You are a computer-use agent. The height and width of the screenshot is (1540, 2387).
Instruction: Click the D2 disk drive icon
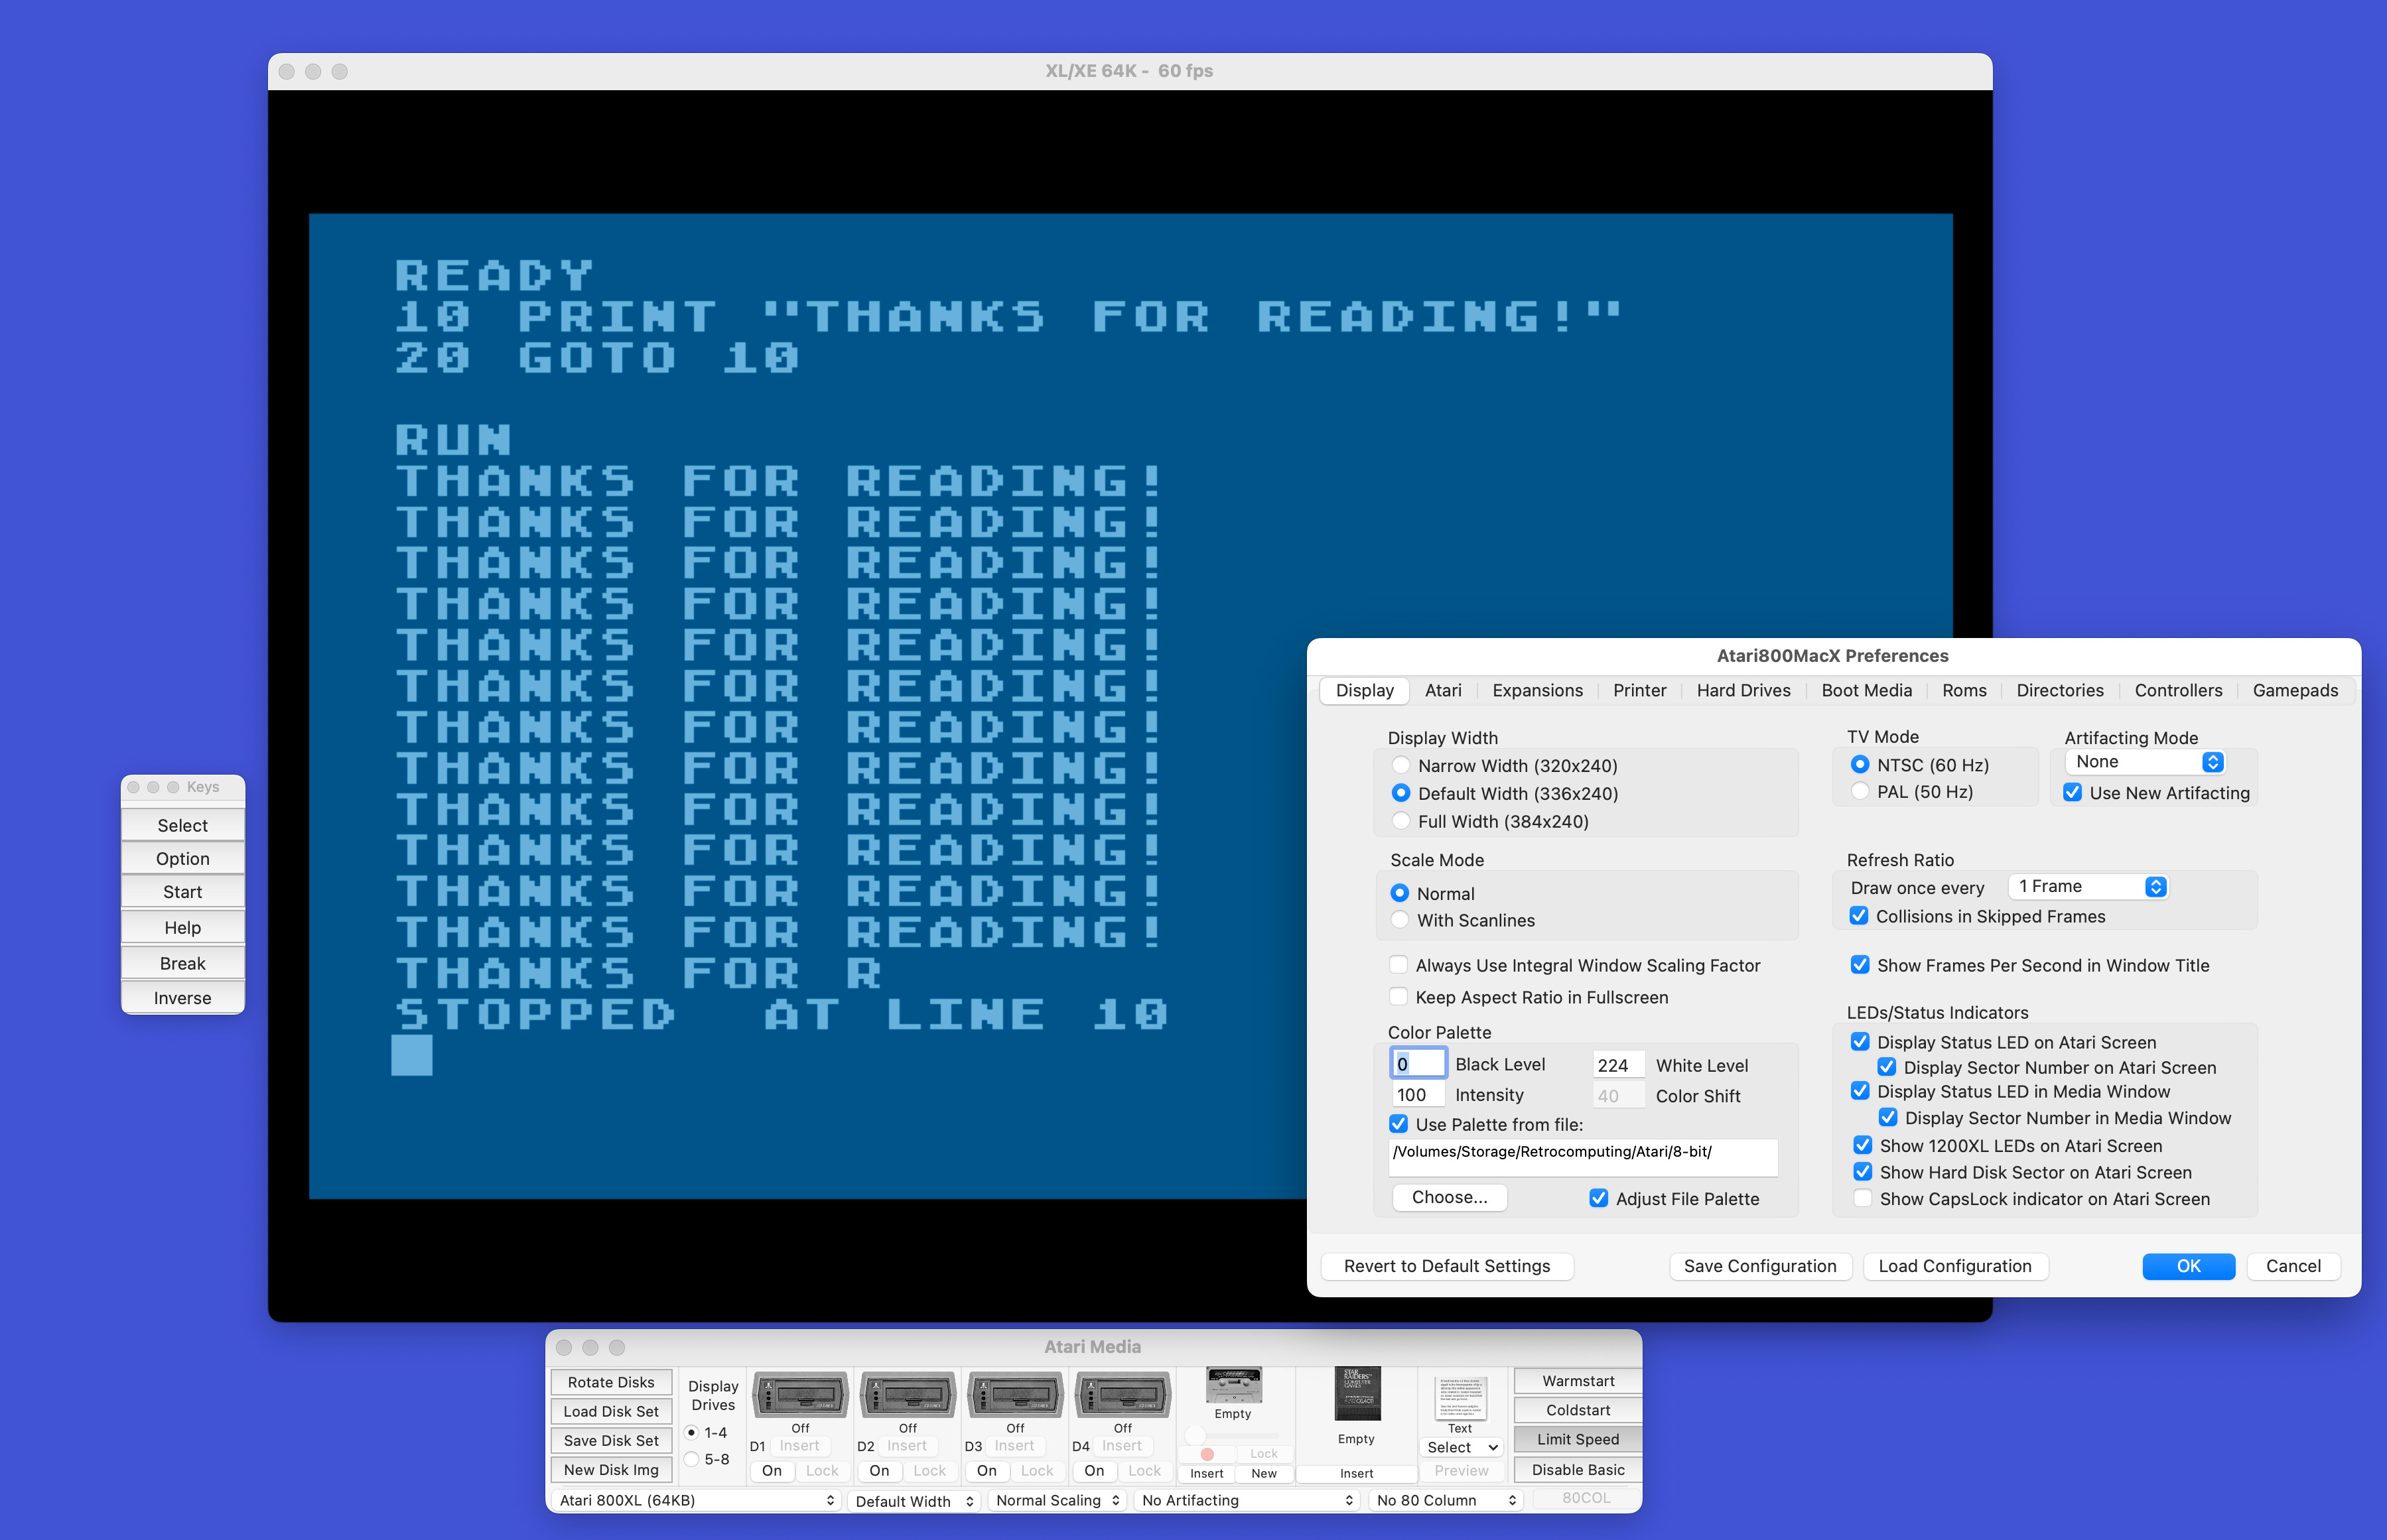(x=906, y=1395)
